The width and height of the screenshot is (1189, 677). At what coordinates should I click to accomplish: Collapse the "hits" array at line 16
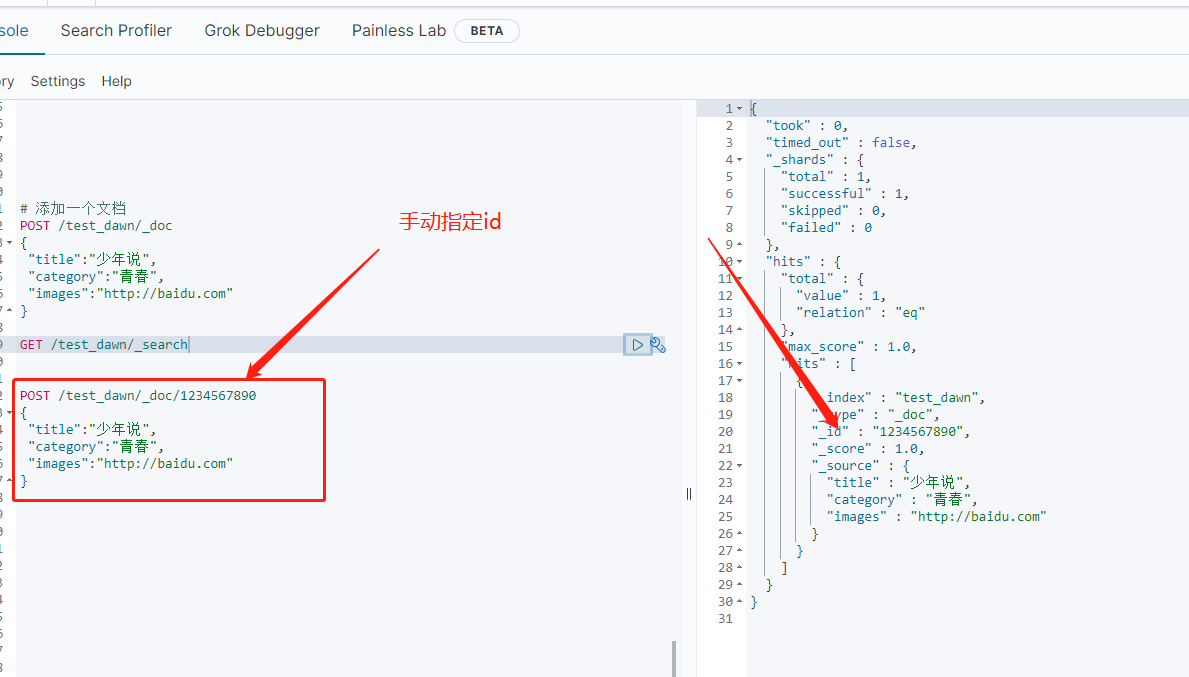pos(739,364)
